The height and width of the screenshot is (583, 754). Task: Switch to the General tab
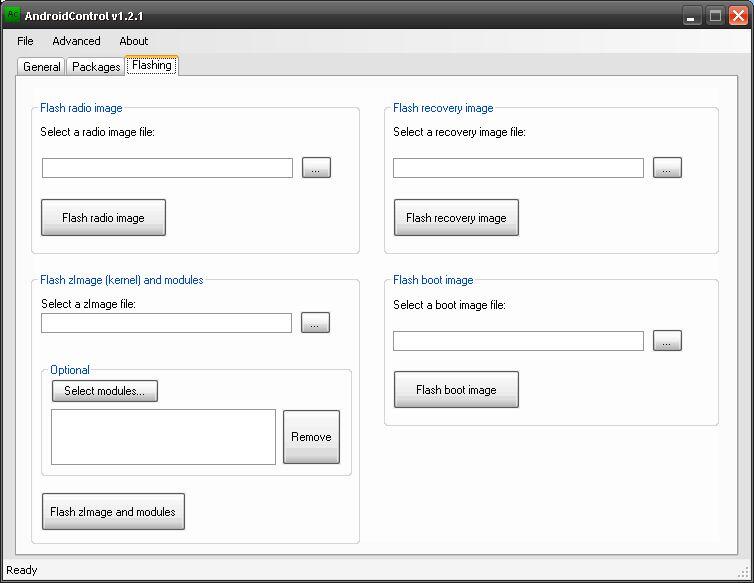click(41, 66)
